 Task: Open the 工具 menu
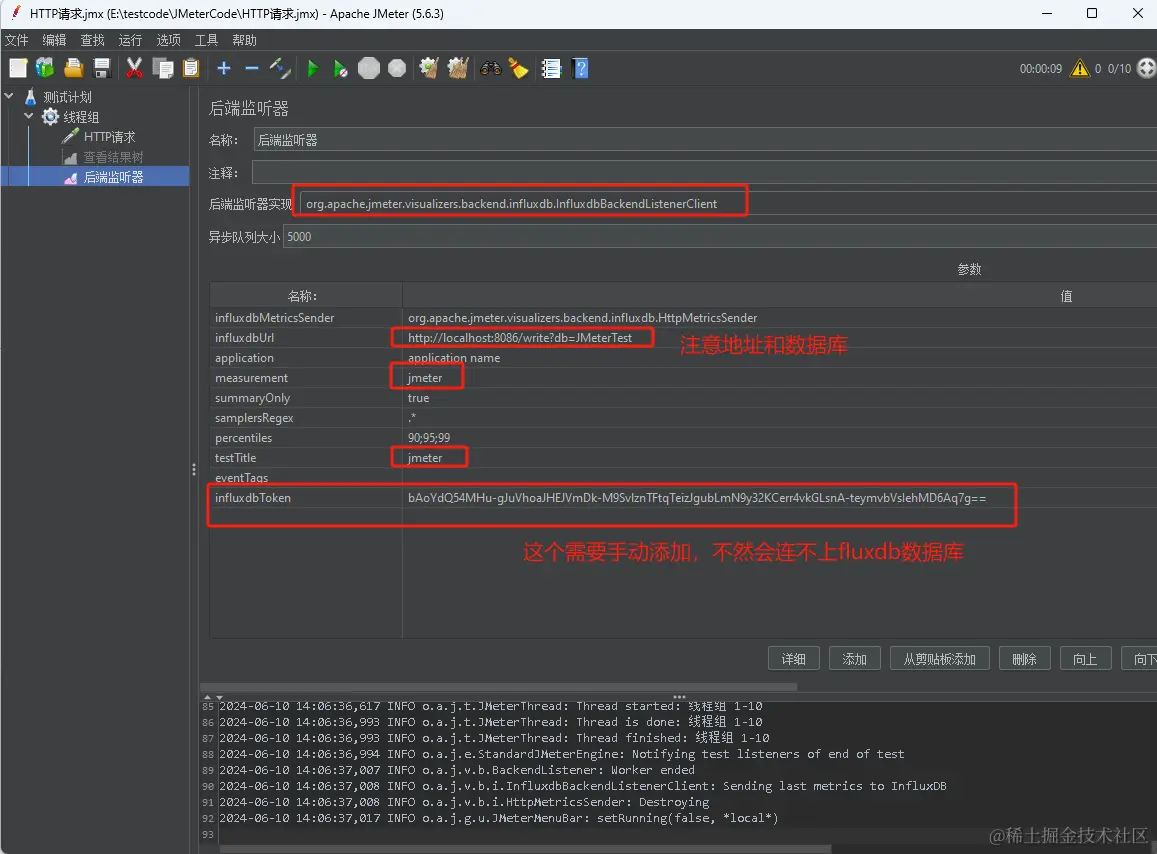coord(206,40)
